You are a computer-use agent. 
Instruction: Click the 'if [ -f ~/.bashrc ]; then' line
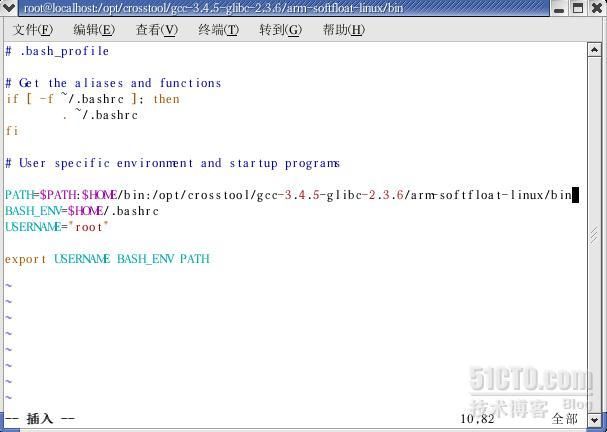pos(93,99)
